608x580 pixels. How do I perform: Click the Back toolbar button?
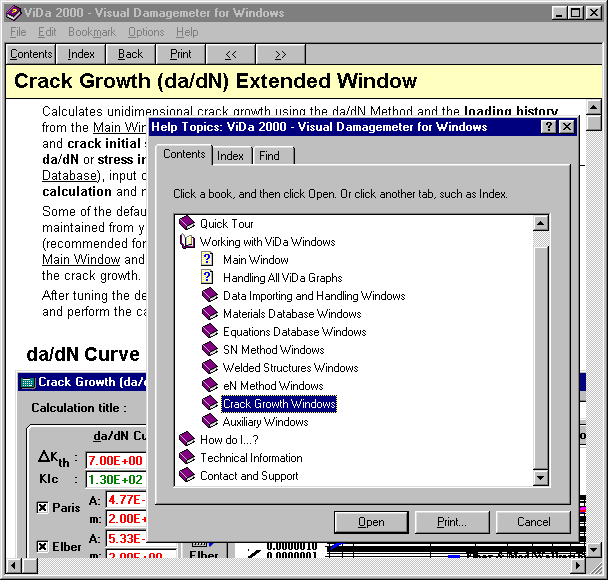pyautogui.click(x=131, y=54)
